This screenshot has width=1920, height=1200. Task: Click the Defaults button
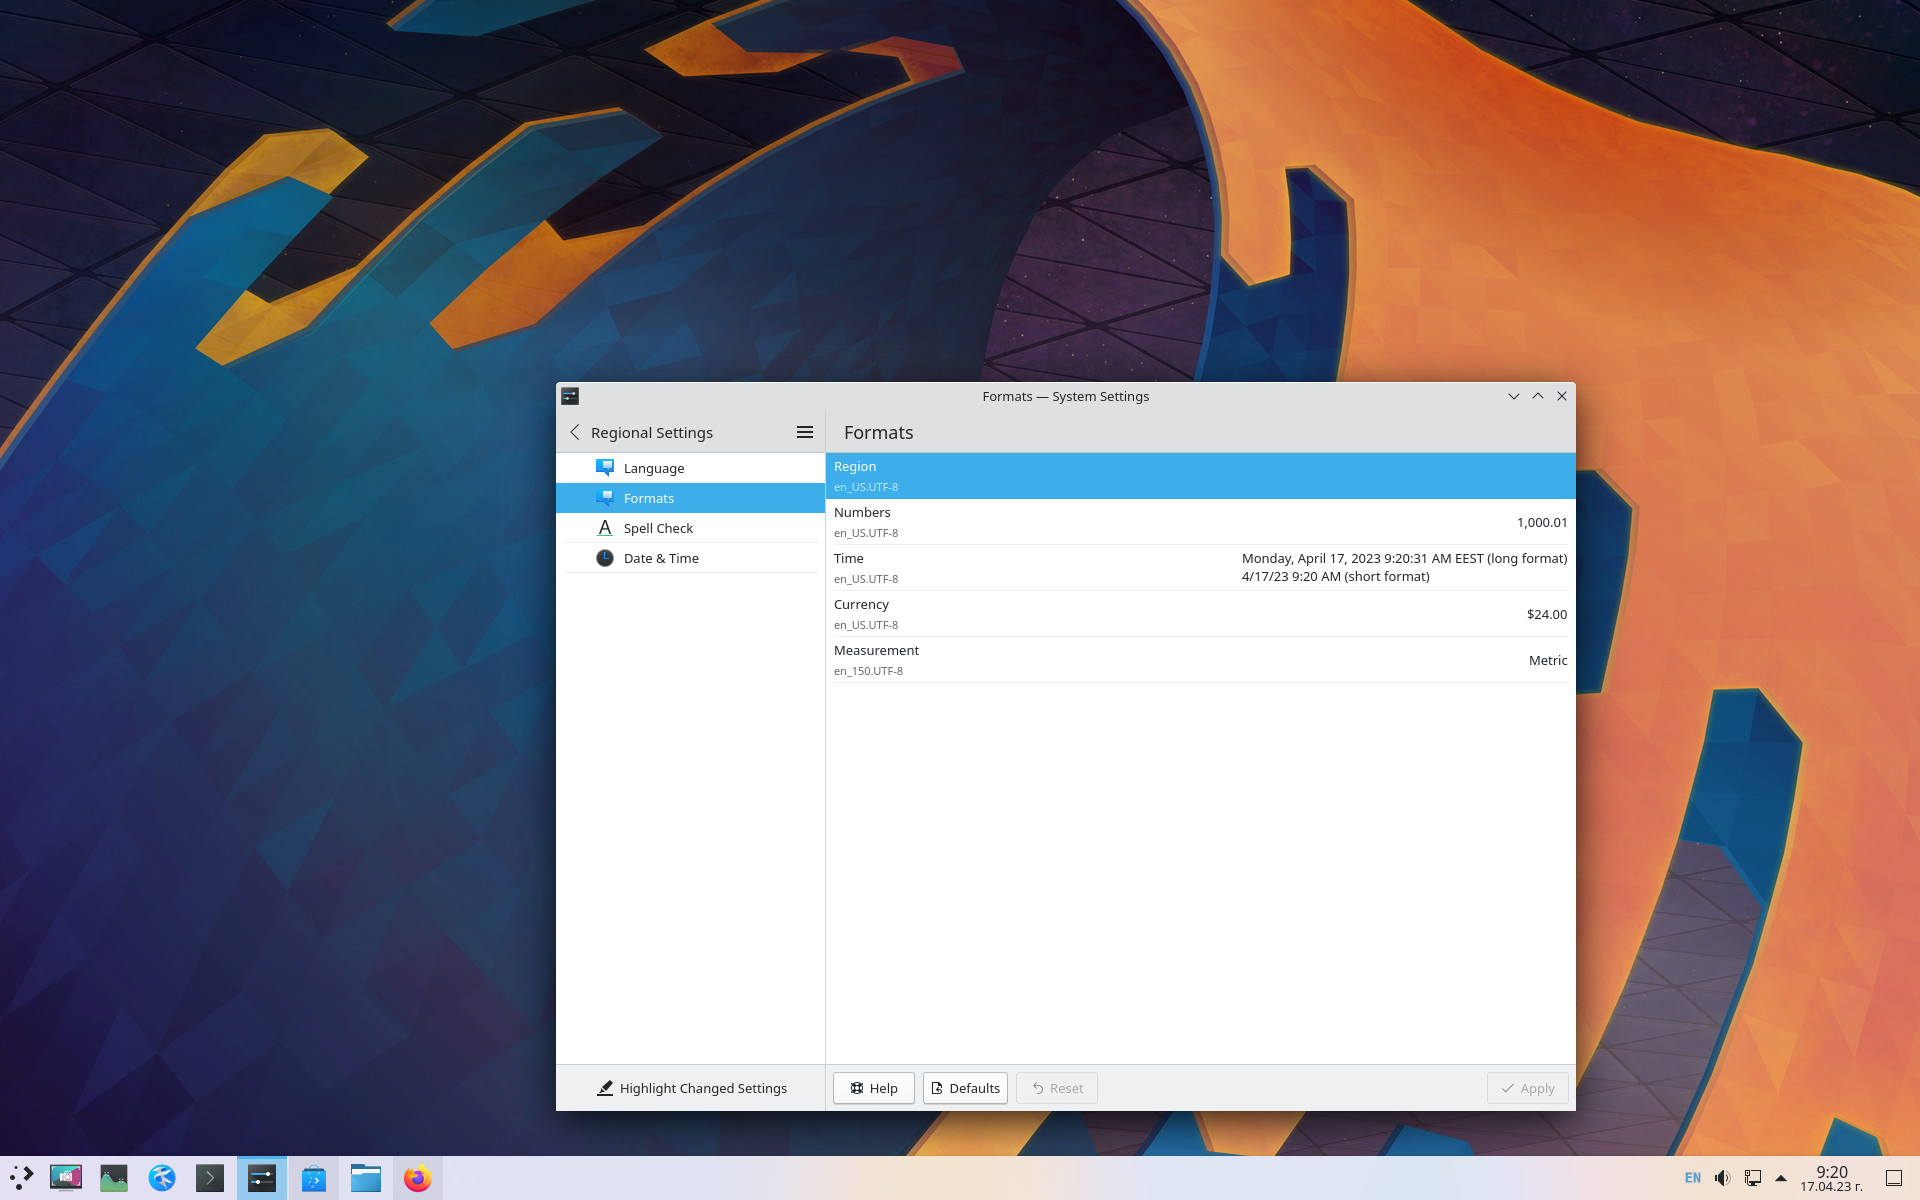click(x=965, y=1088)
